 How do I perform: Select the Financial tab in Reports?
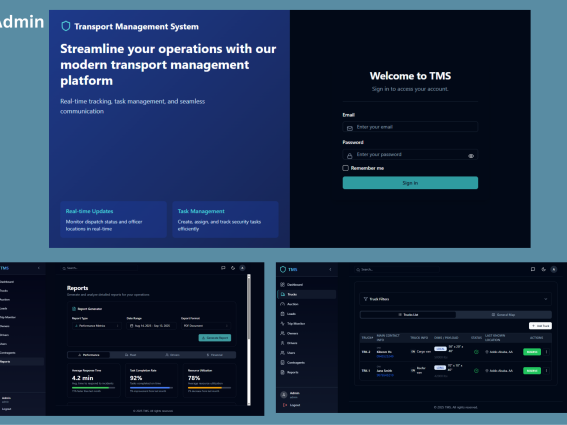click(214, 355)
